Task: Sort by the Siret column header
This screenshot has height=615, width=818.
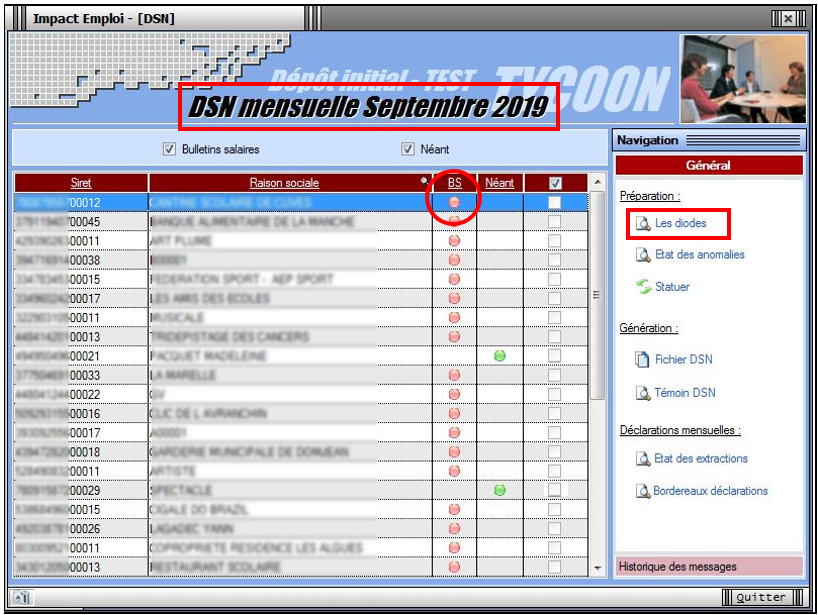Action: [81, 183]
